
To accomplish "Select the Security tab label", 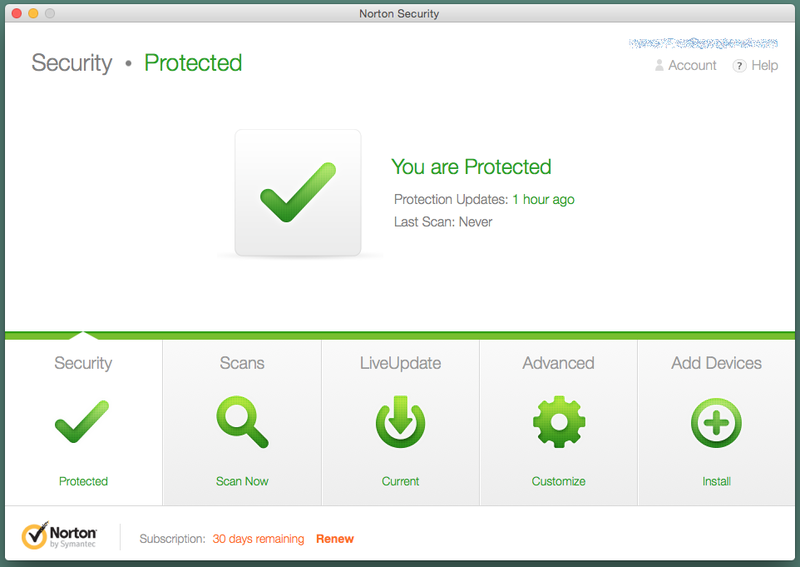I will [83, 363].
